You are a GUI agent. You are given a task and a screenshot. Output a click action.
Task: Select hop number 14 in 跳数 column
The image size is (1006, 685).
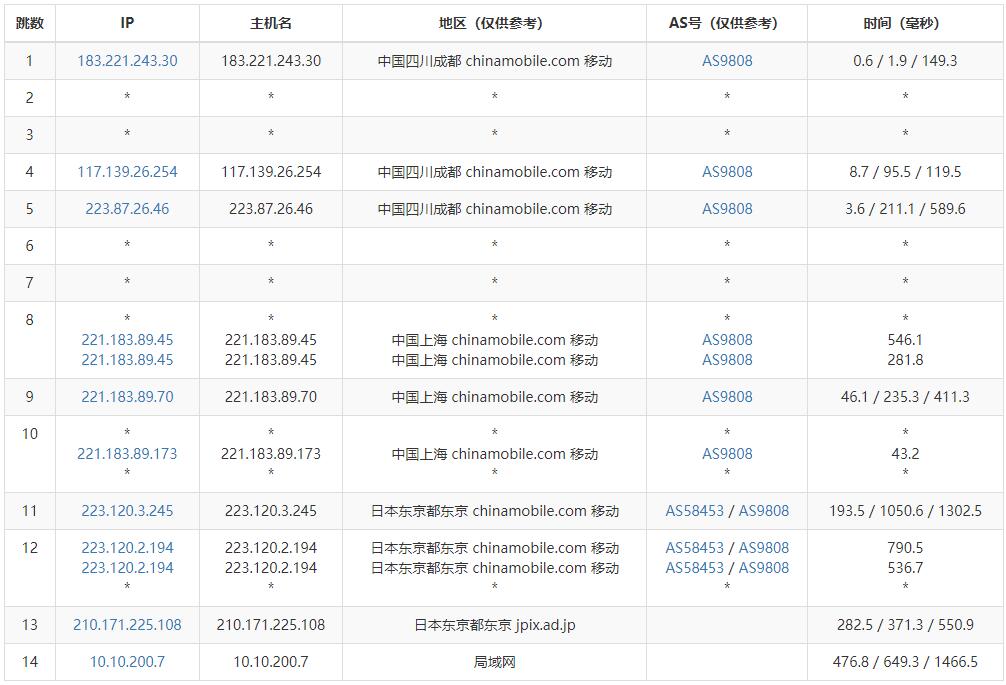point(30,662)
